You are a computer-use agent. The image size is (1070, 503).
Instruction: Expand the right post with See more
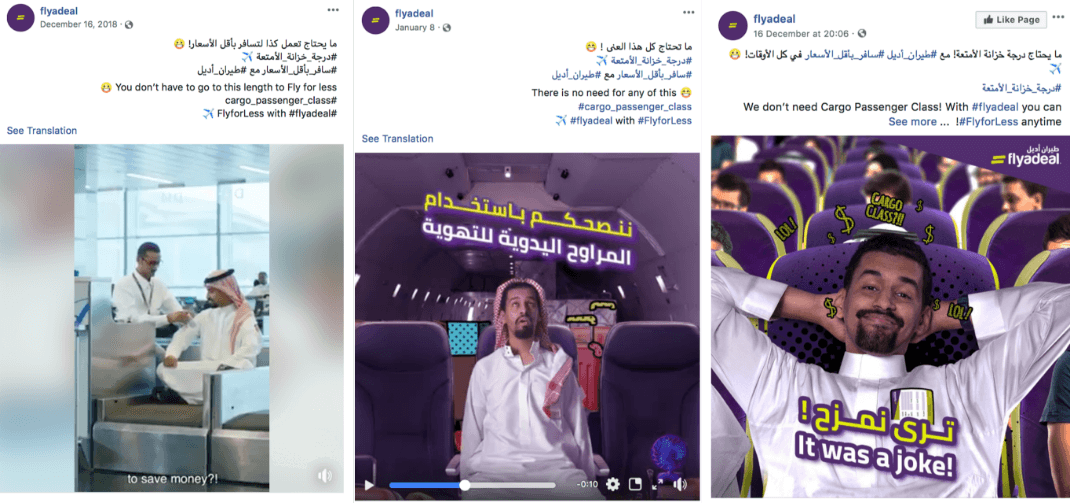[912, 121]
